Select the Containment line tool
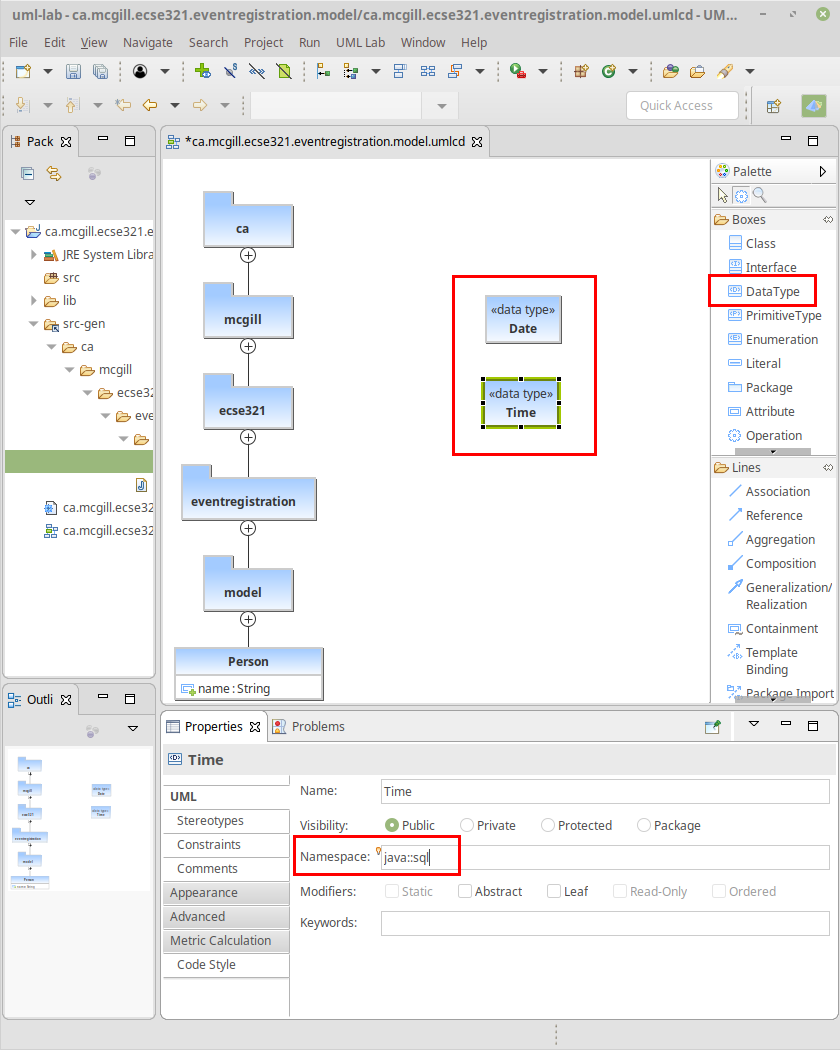 click(x=773, y=629)
